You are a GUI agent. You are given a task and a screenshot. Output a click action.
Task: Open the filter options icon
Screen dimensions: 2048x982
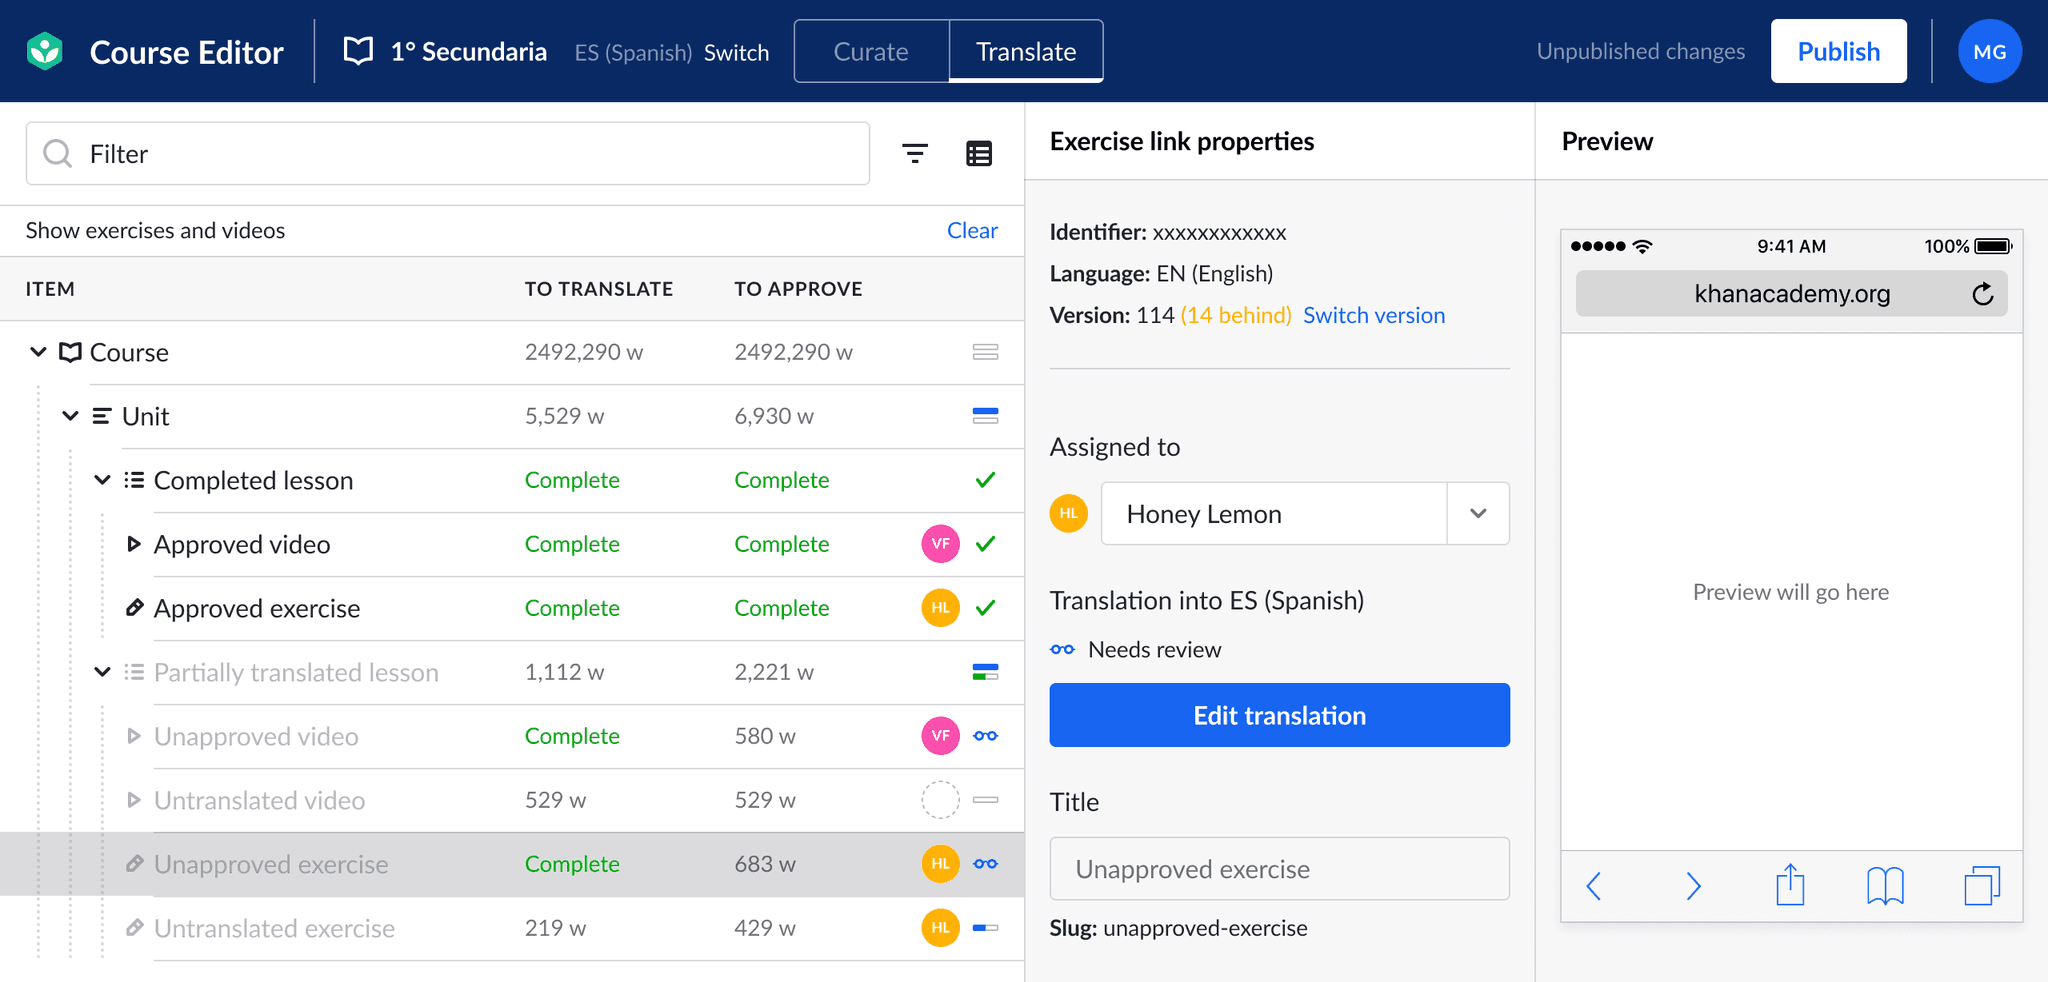[x=915, y=153]
